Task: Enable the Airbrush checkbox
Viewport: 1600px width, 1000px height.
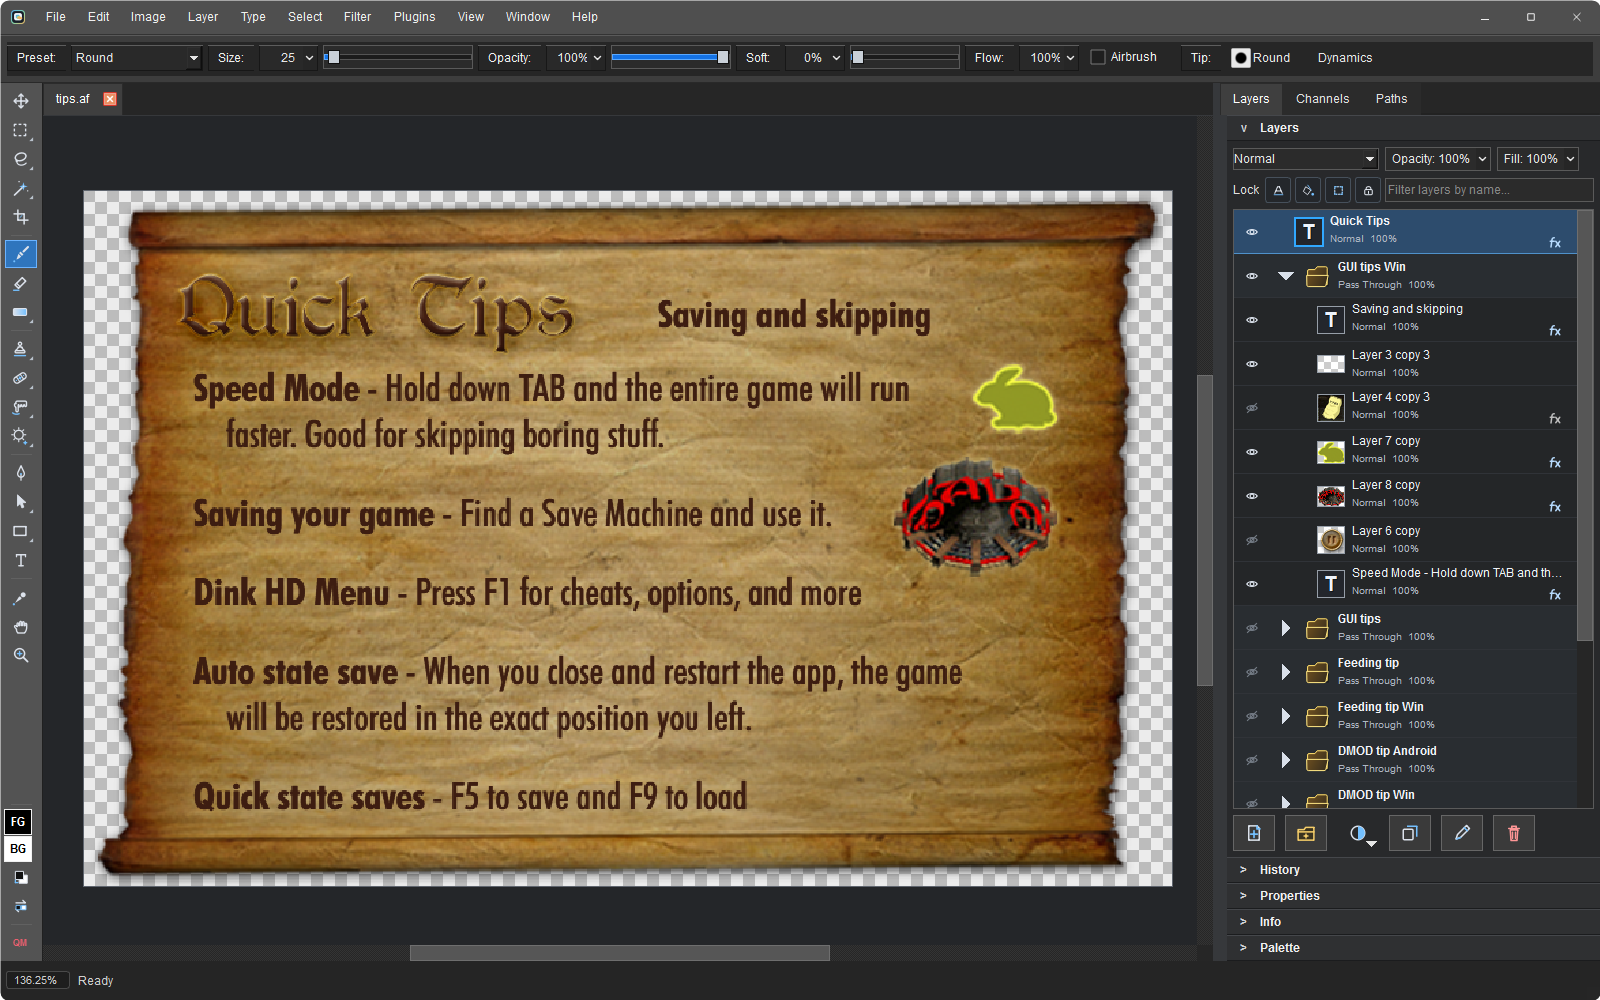Action: coord(1098,57)
